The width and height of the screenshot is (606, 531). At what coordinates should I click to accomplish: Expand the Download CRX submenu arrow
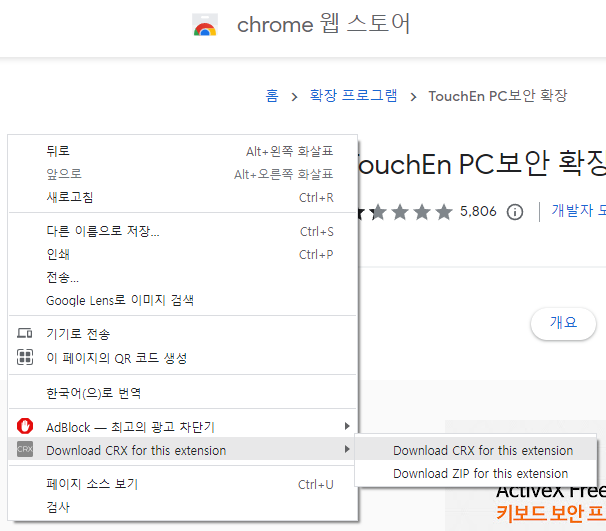tap(347, 449)
